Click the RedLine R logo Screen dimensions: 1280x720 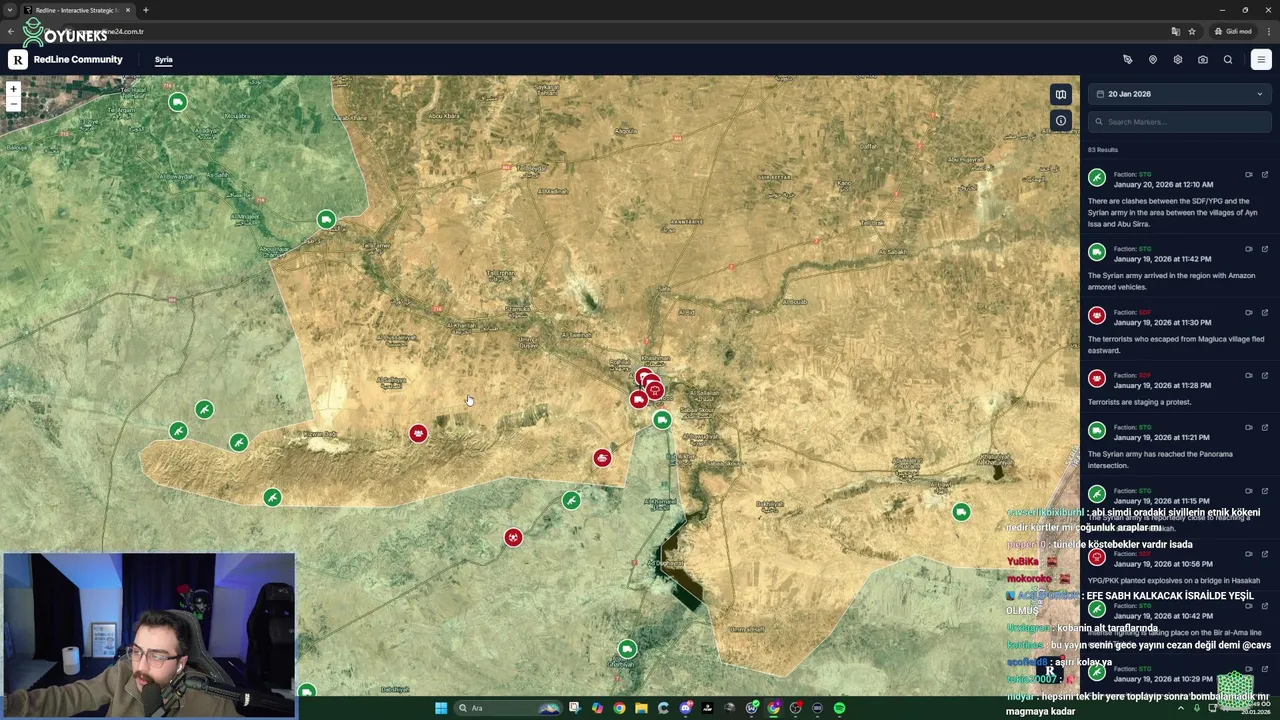coord(18,60)
